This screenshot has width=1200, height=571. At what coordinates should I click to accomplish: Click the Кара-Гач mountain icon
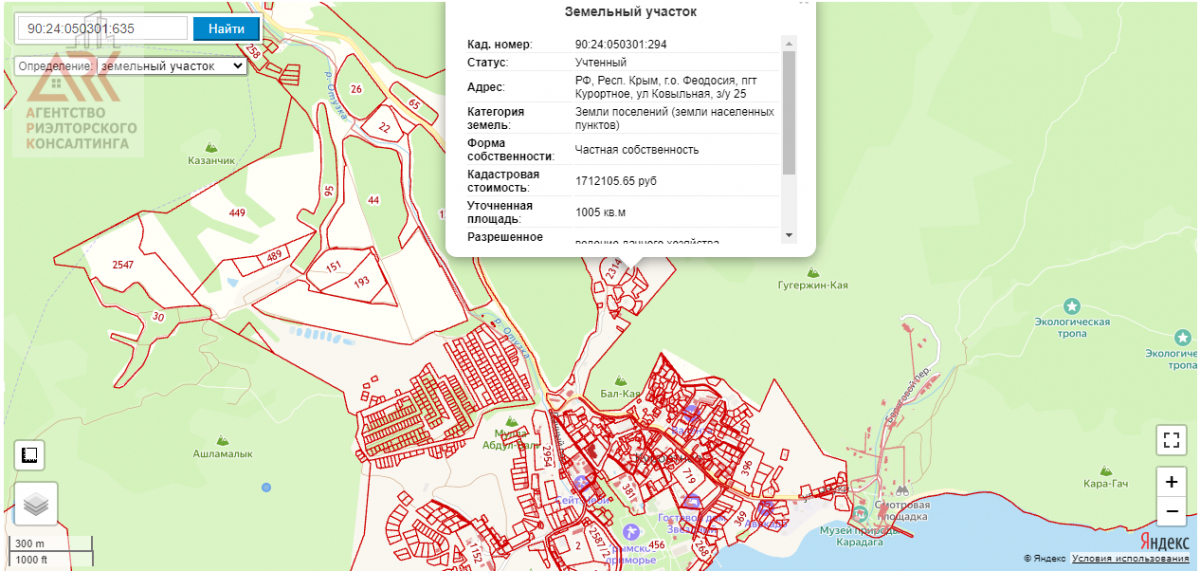pyautogui.click(x=1105, y=470)
